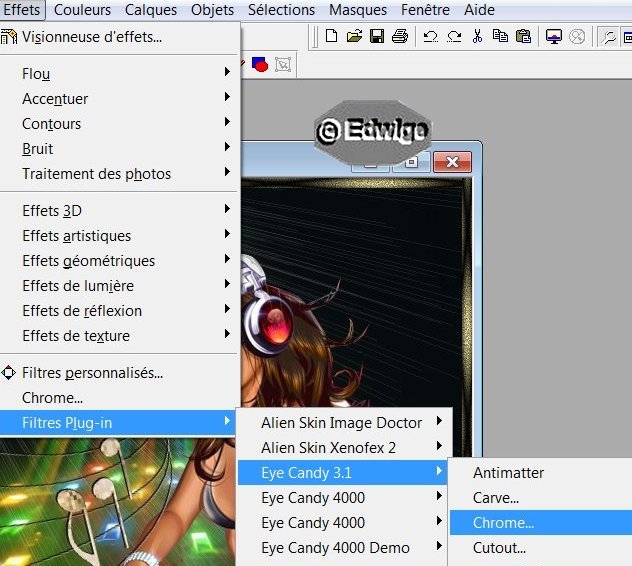Expand Effets géométriques submenu arrow
Screen dimensions: 632x566
click(x=227, y=259)
